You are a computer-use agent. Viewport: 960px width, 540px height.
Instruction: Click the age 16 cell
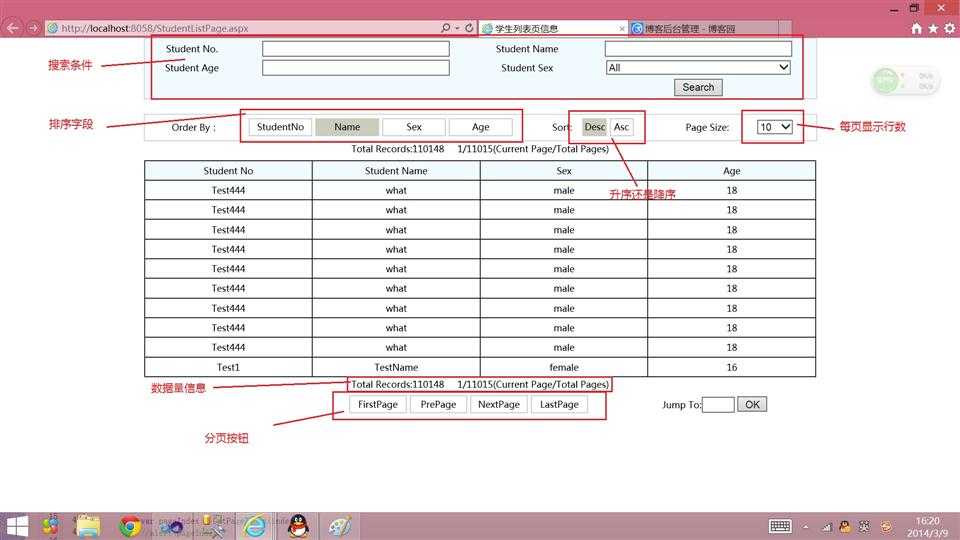tap(732, 367)
